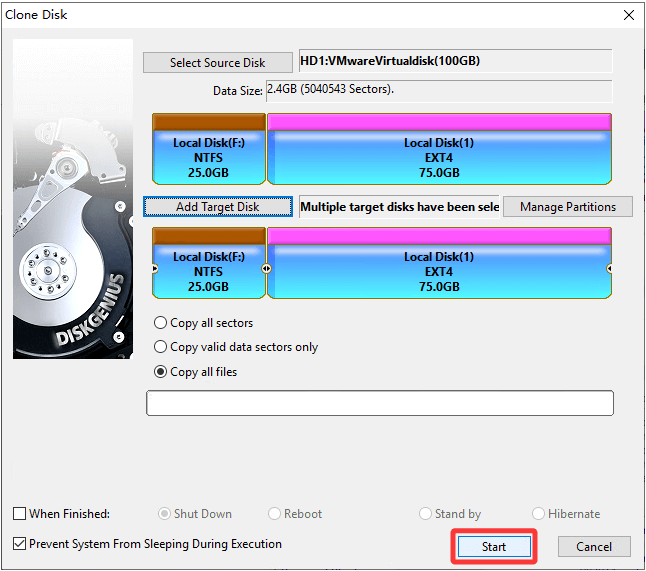
Task: Select target Local Disk(1) EXT4 partition block
Action: pos(438,271)
